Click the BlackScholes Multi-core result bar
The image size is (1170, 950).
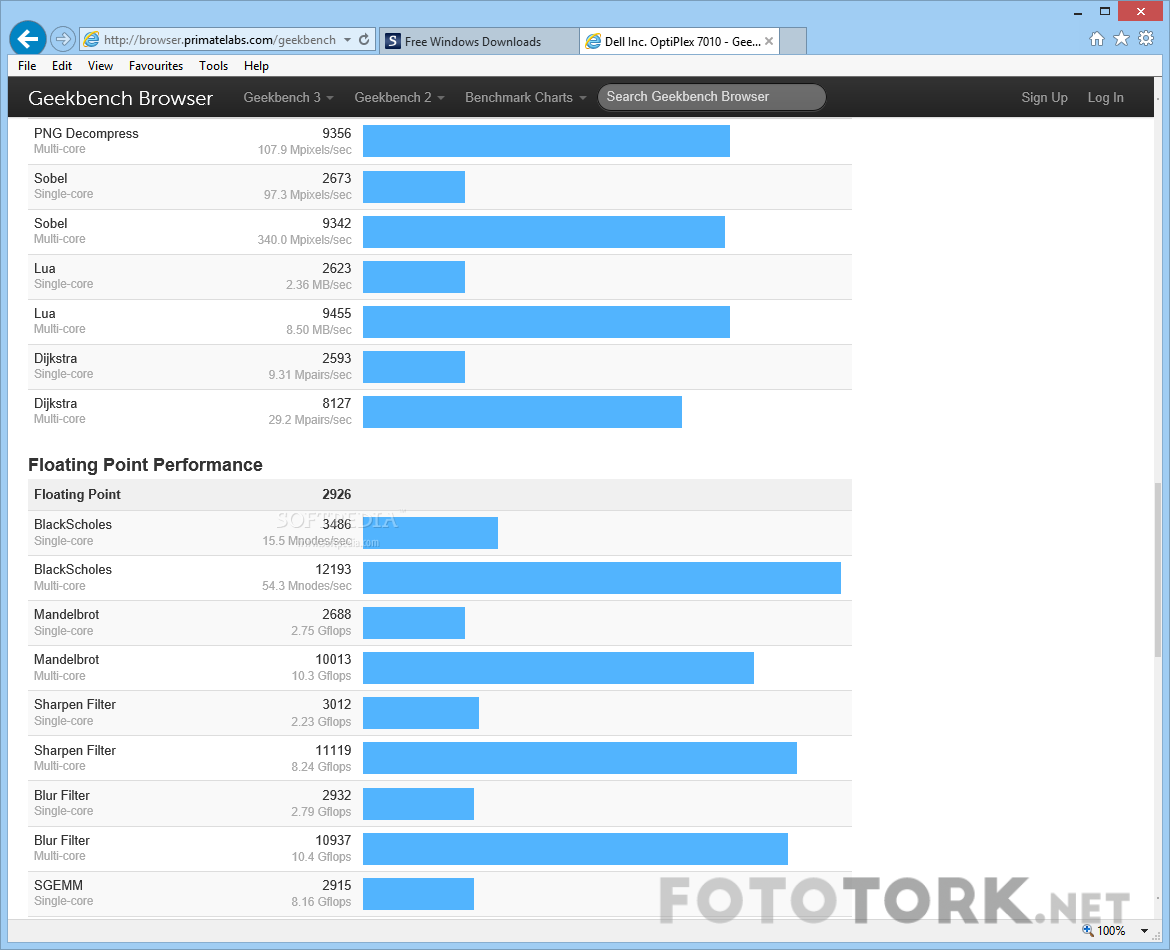point(601,578)
